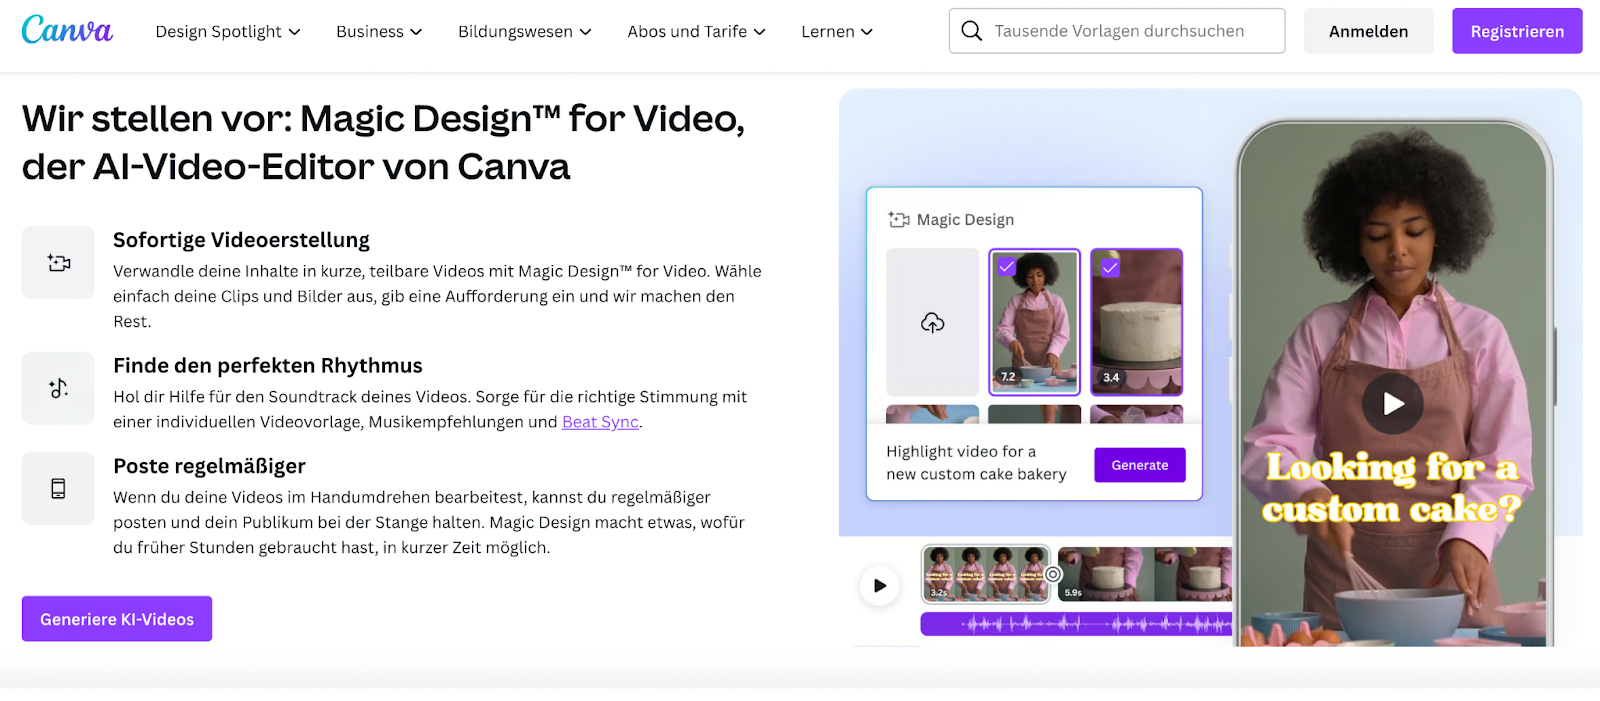Image resolution: width=1600 pixels, height=701 pixels.
Task: Open the Abos und Tarife menu
Action: click(696, 32)
